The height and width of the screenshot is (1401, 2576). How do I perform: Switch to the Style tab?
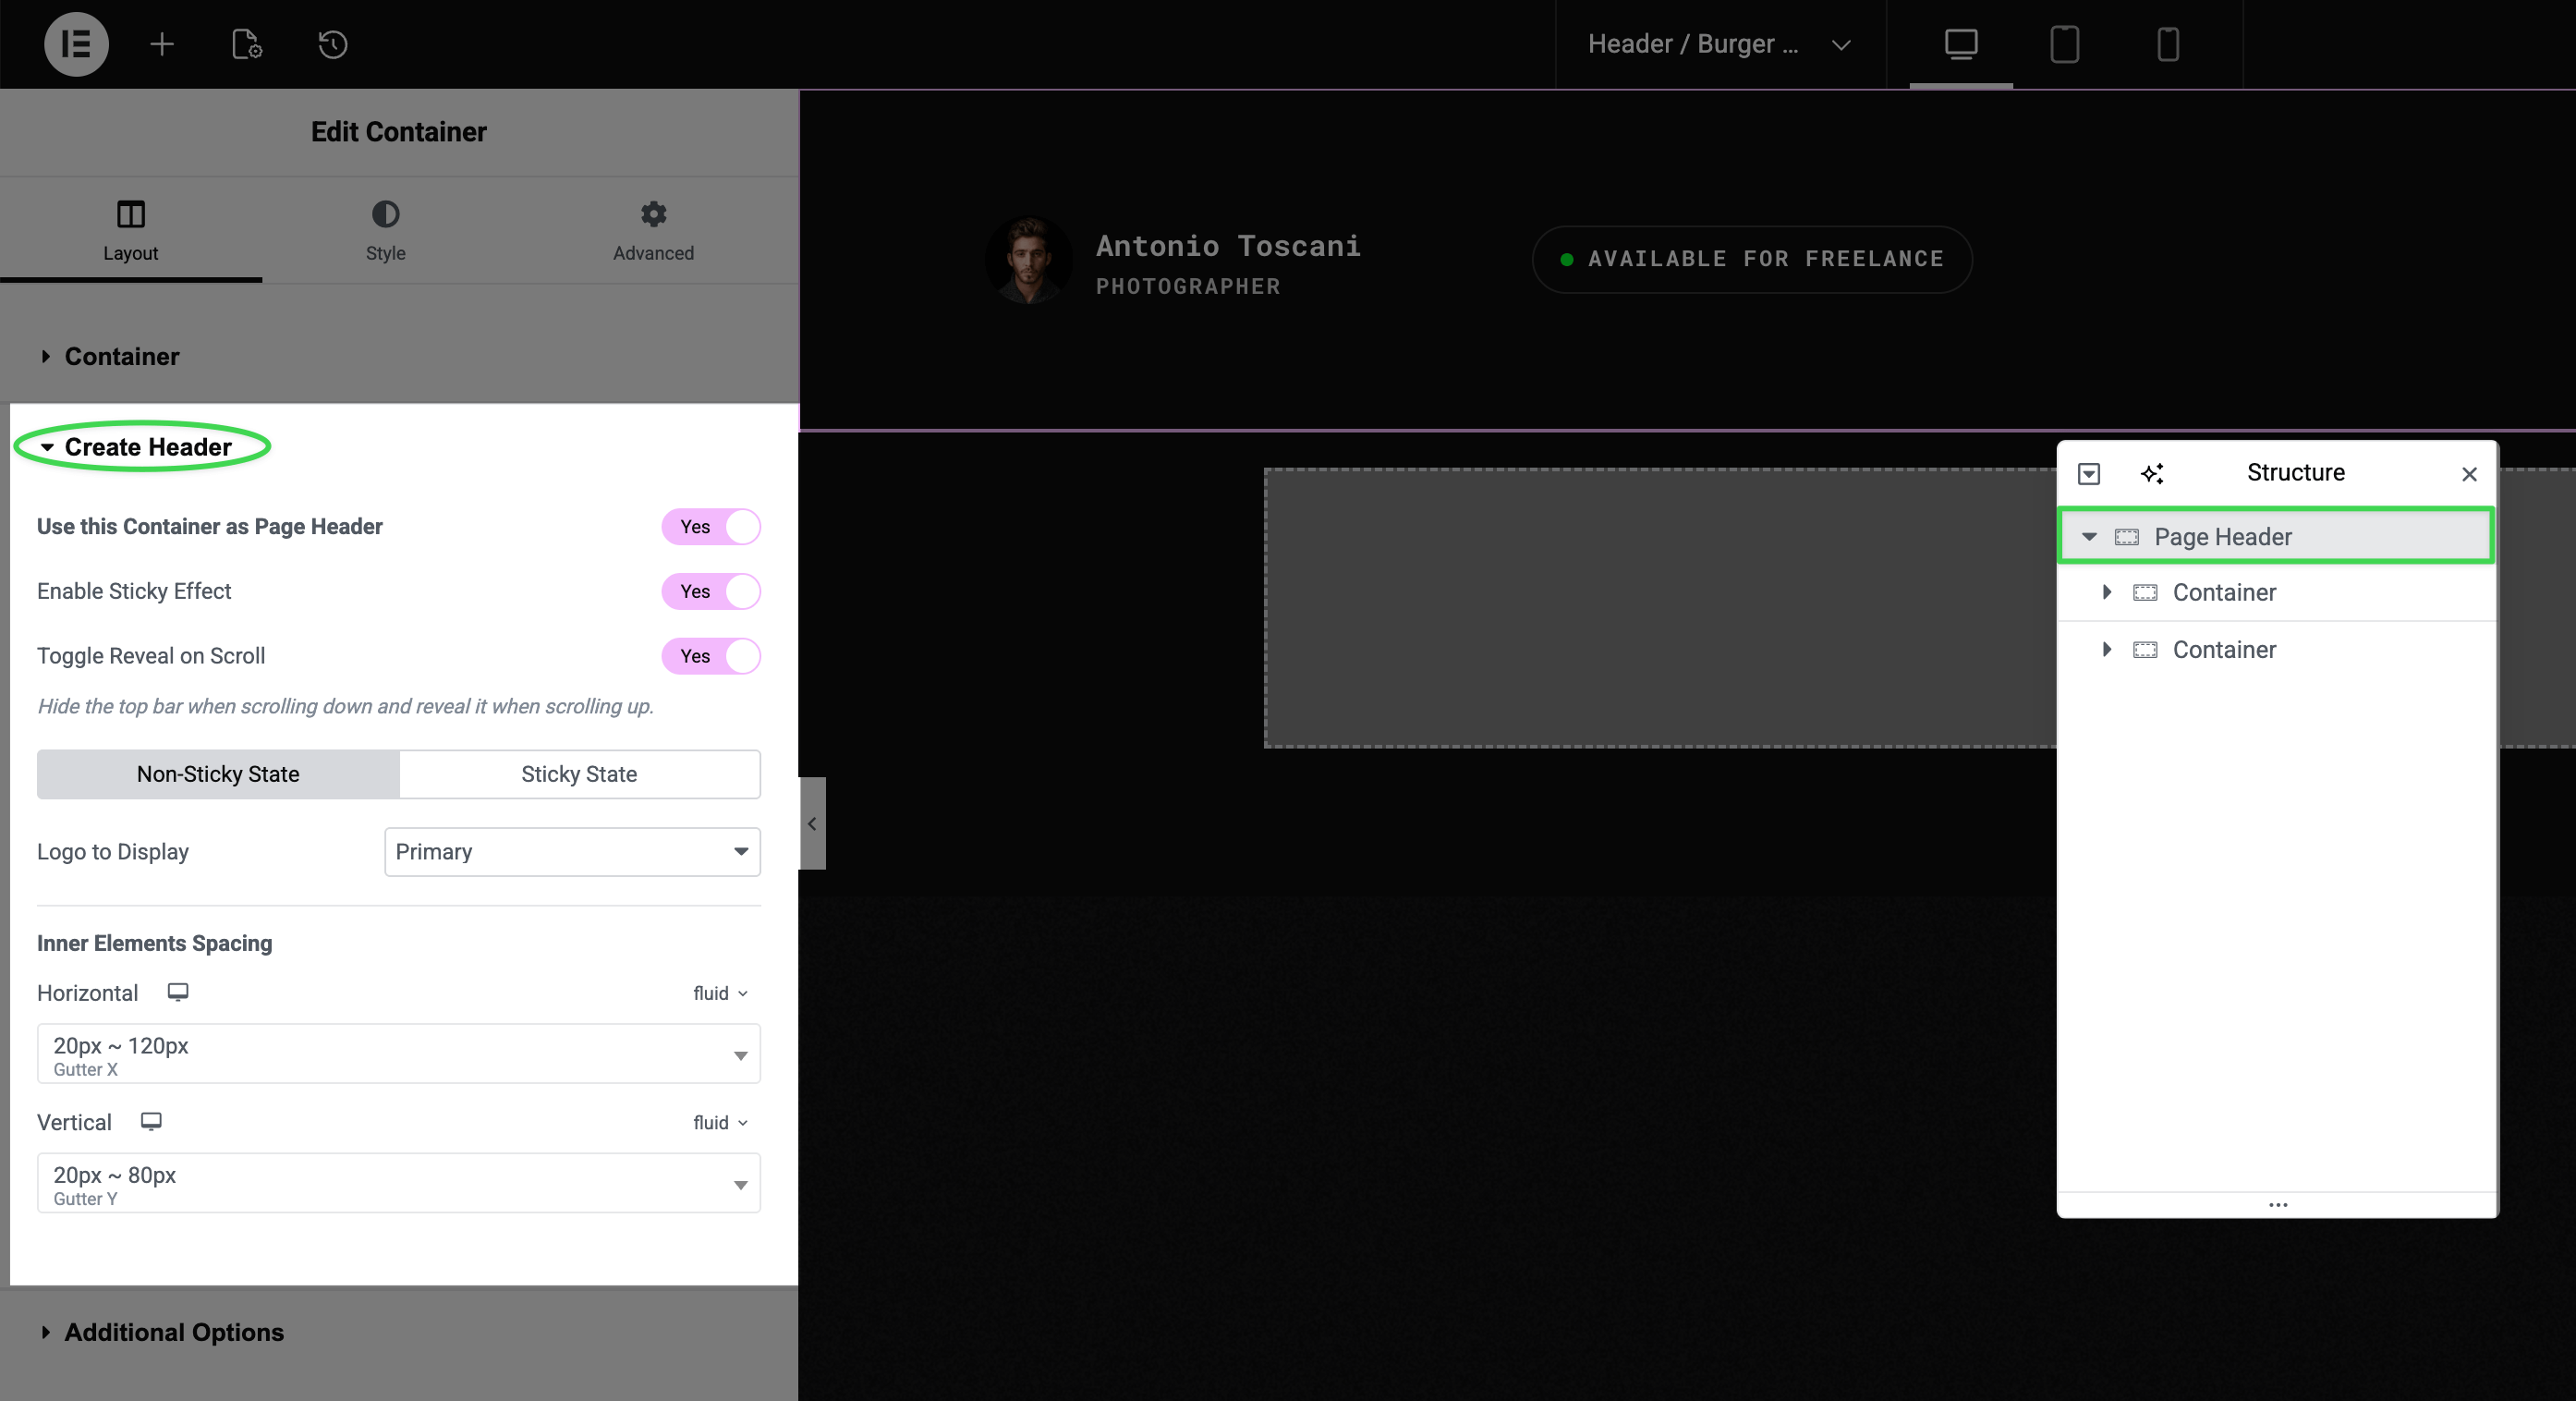click(x=385, y=230)
